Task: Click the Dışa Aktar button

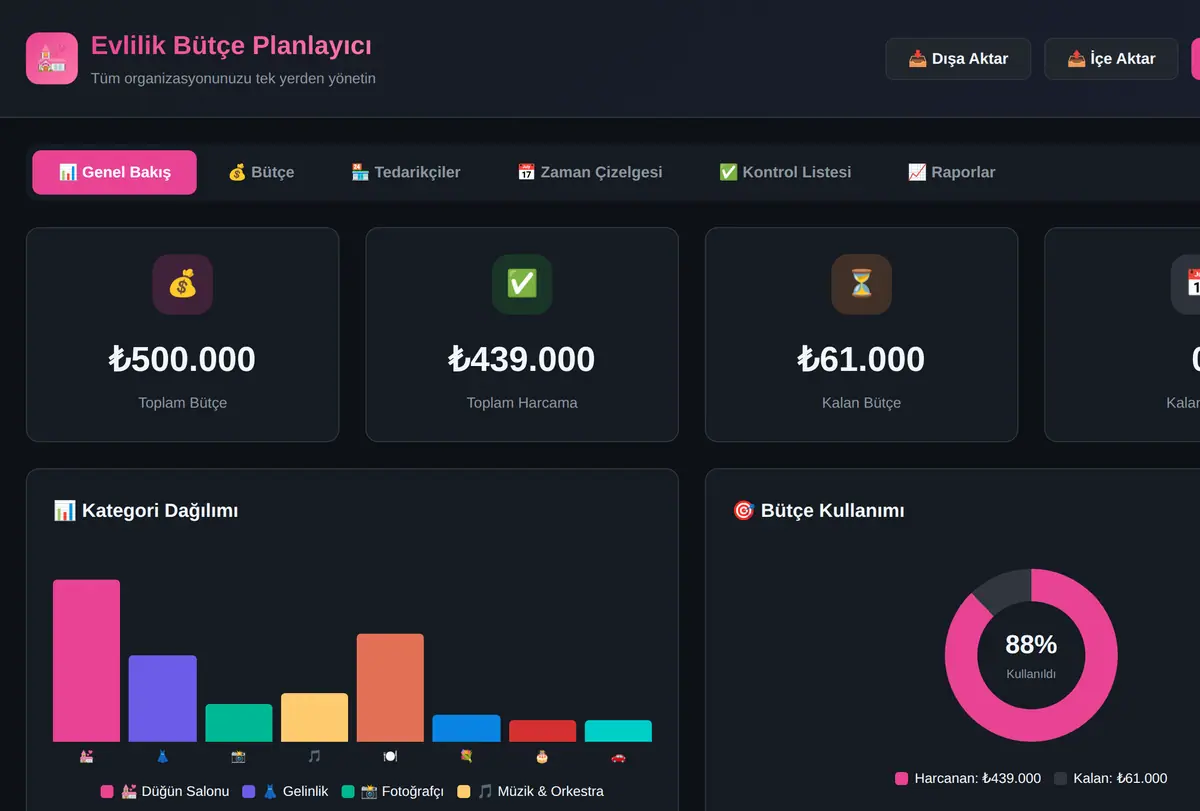Action: point(958,59)
